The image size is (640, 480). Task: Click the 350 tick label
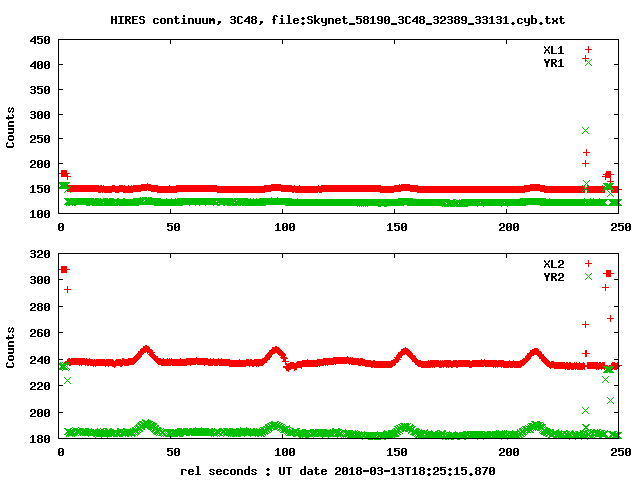point(40,90)
